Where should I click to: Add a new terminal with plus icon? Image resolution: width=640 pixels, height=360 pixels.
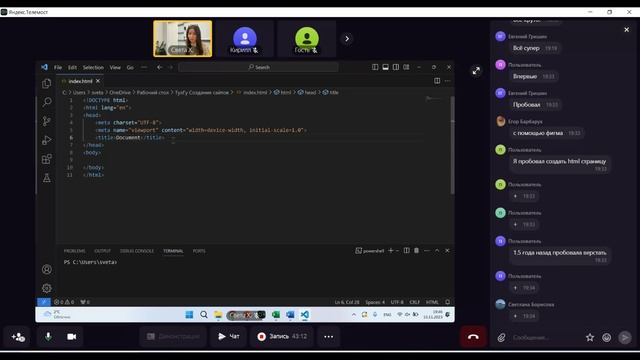point(390,251)
